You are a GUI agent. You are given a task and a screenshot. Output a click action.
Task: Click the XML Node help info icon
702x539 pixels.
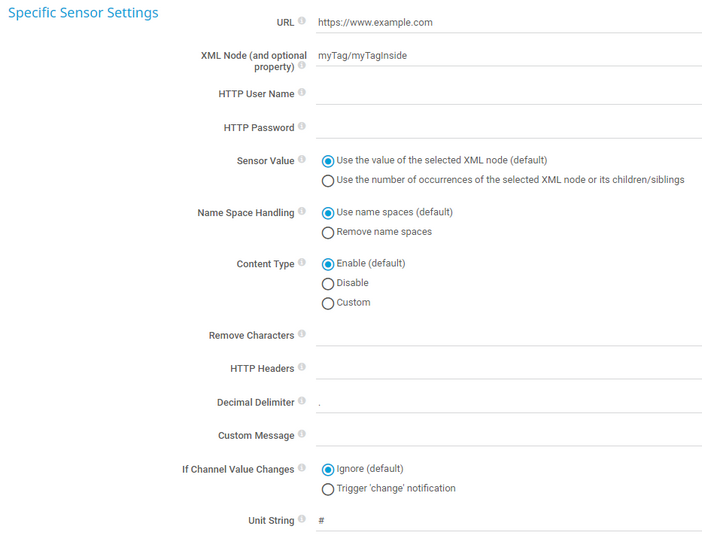click(x=302, y=66)
